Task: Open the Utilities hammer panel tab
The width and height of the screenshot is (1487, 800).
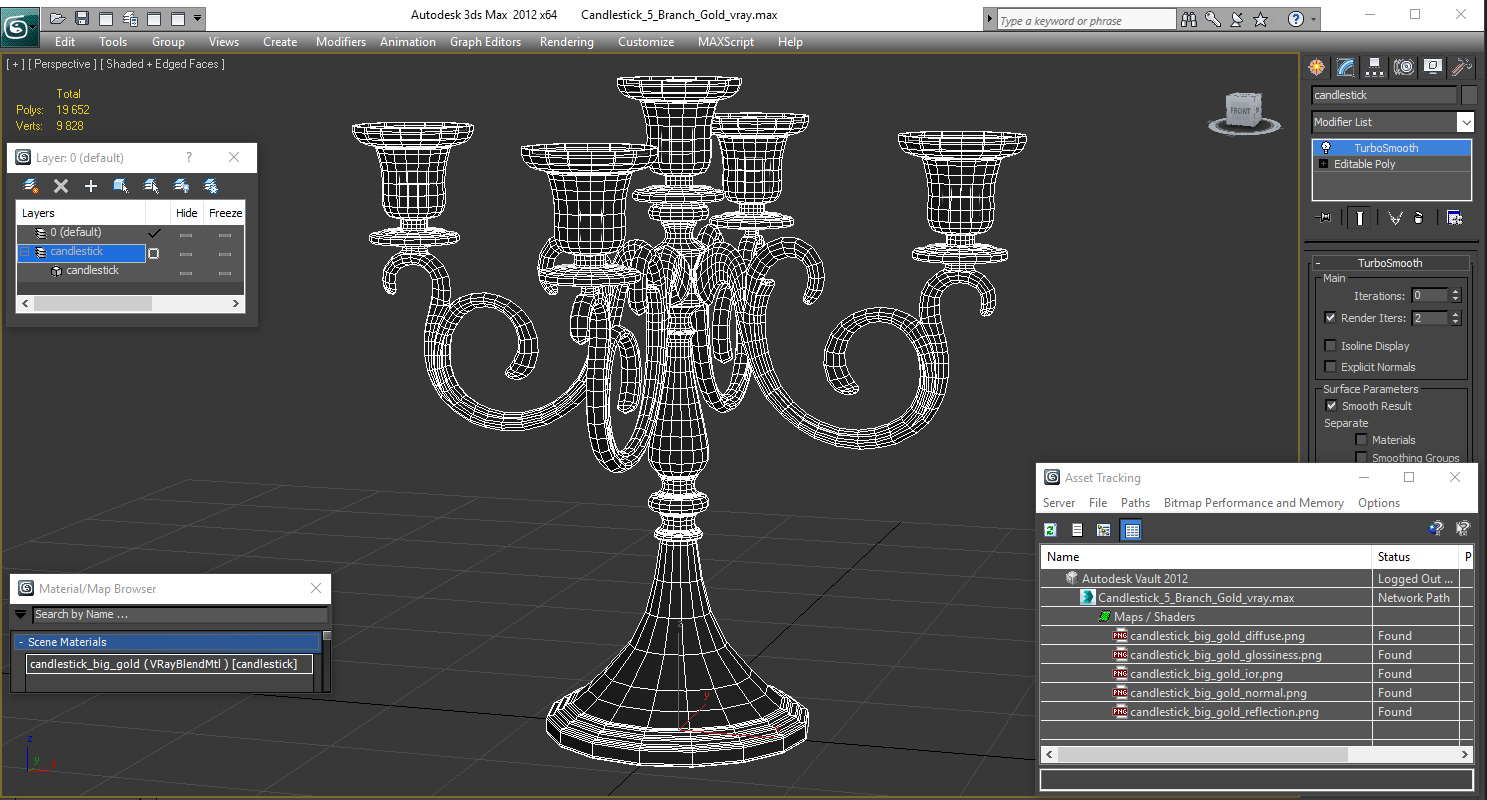Action: point(1462,67)
